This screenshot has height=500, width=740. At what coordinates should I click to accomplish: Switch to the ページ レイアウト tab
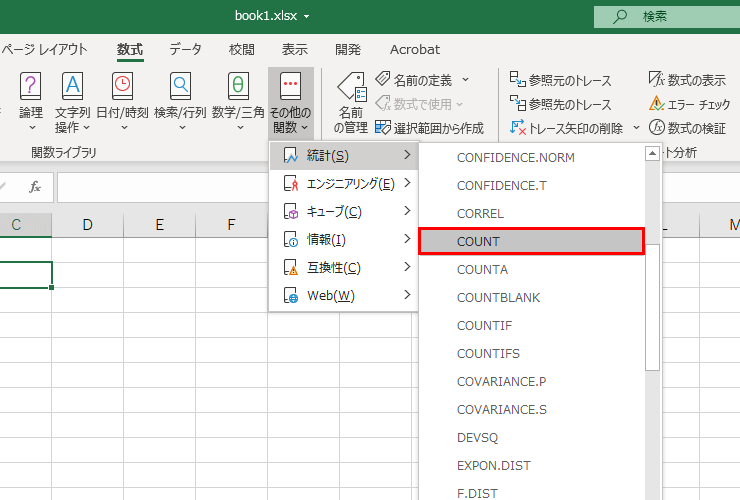(x=44, y=49)
